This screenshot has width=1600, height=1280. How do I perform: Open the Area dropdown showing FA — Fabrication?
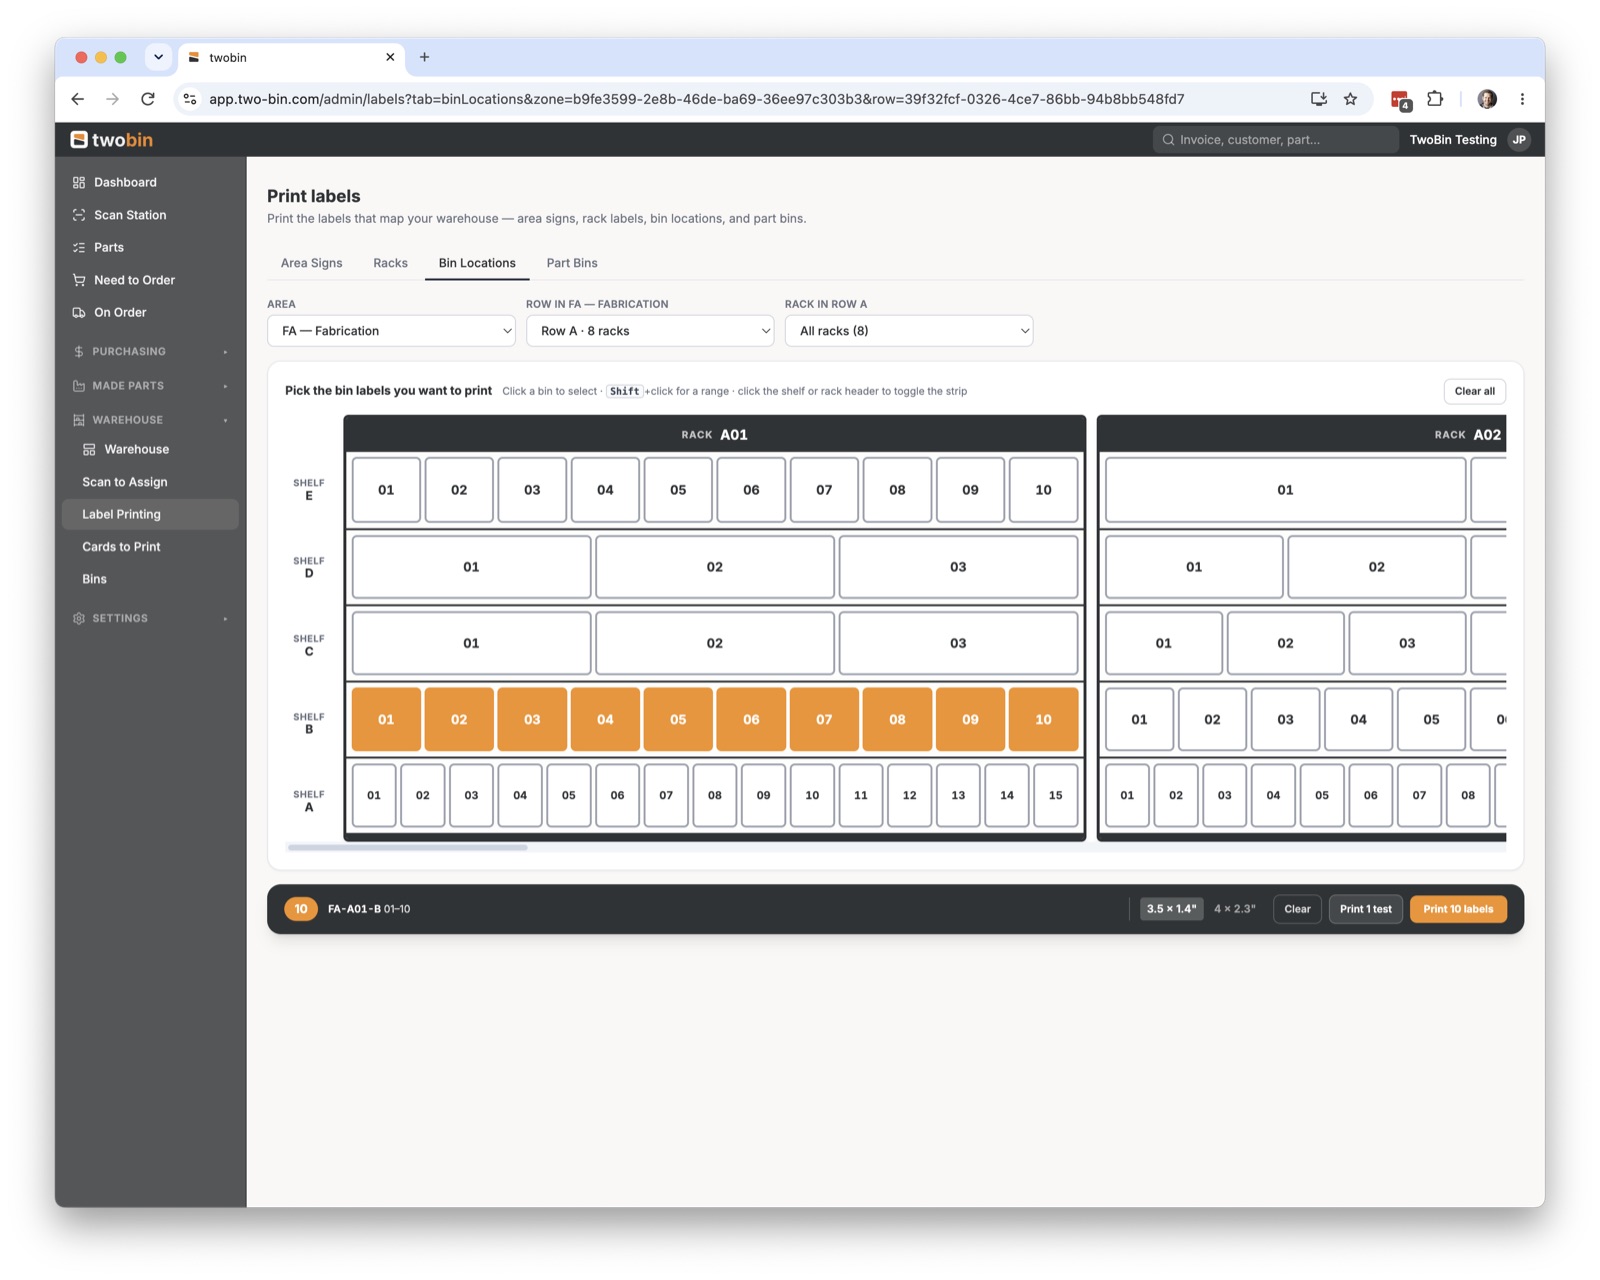coord(391,331)
